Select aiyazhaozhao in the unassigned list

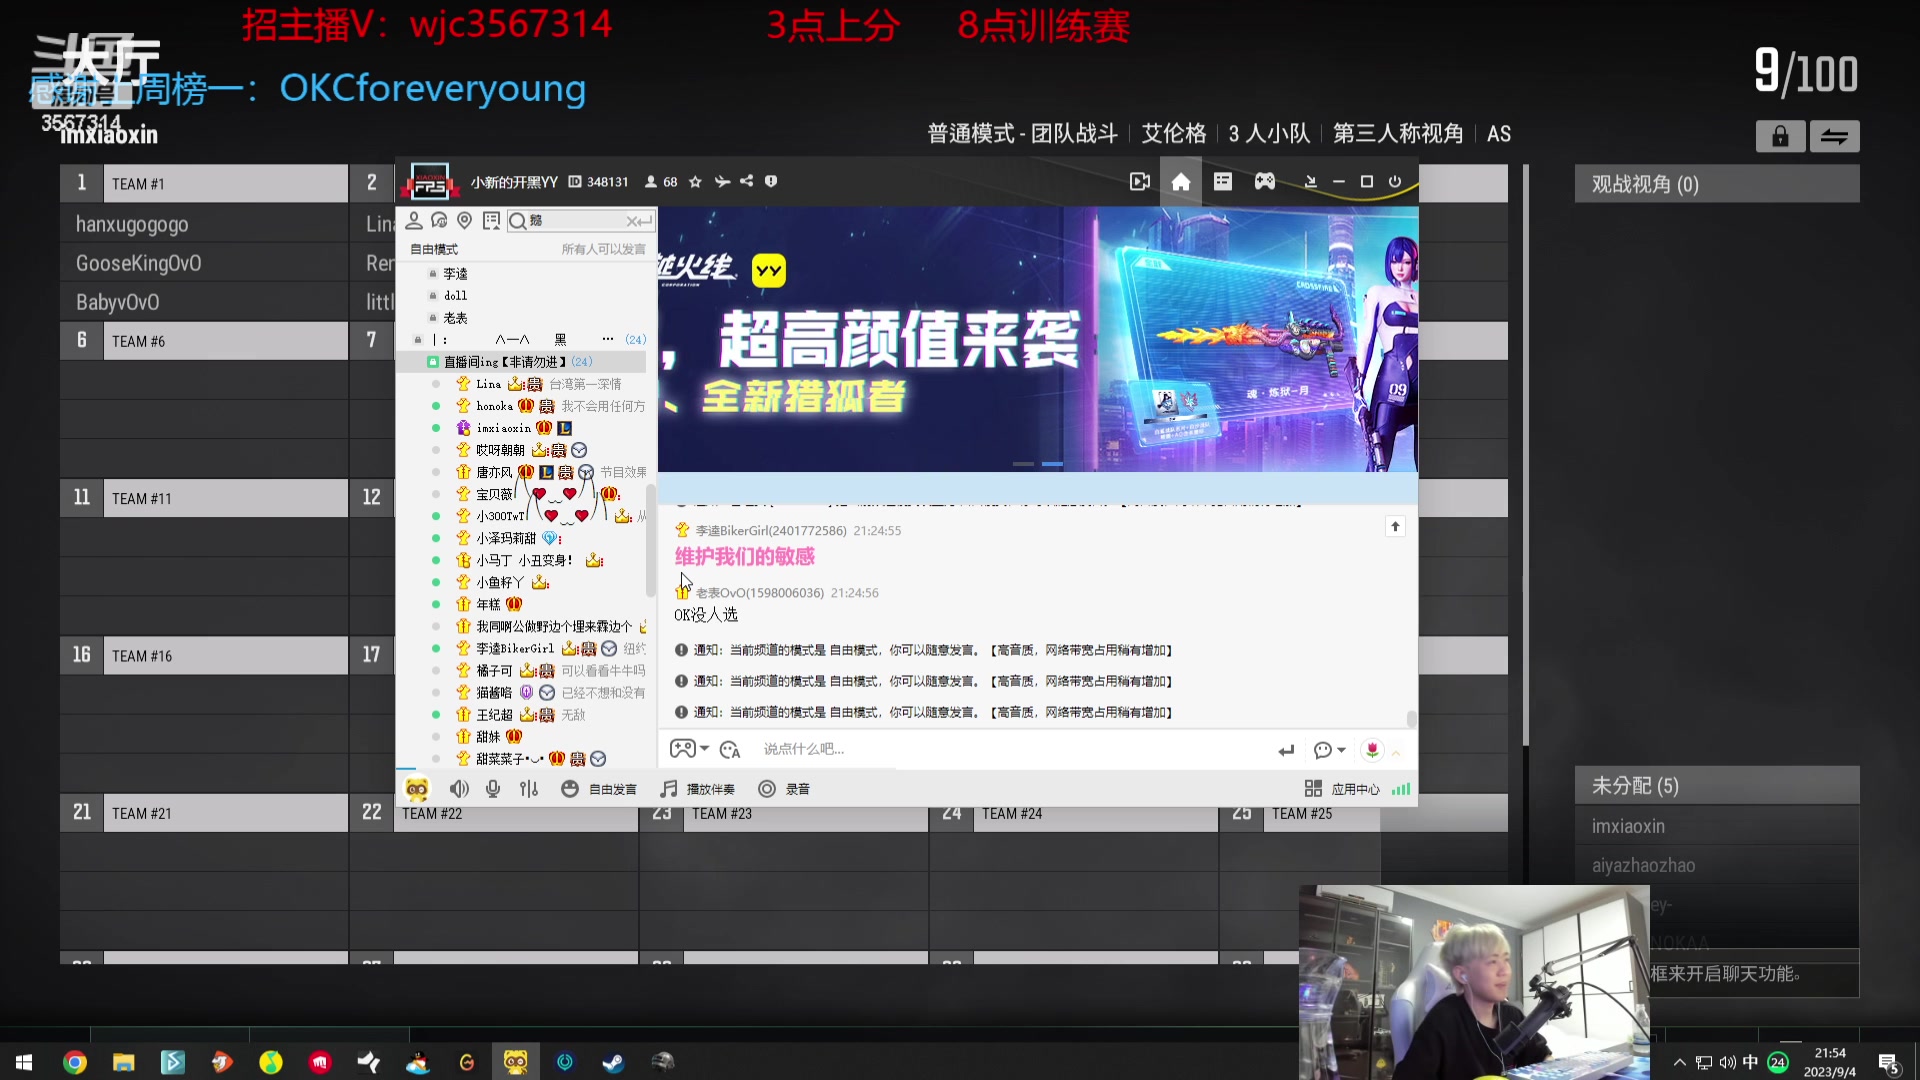tap(1717, 865)
